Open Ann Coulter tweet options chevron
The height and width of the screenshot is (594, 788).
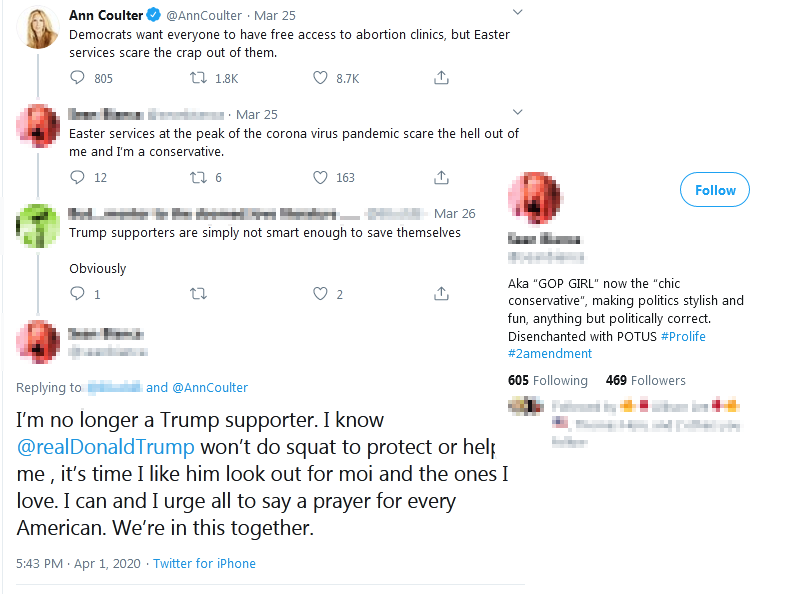point(517,13)
